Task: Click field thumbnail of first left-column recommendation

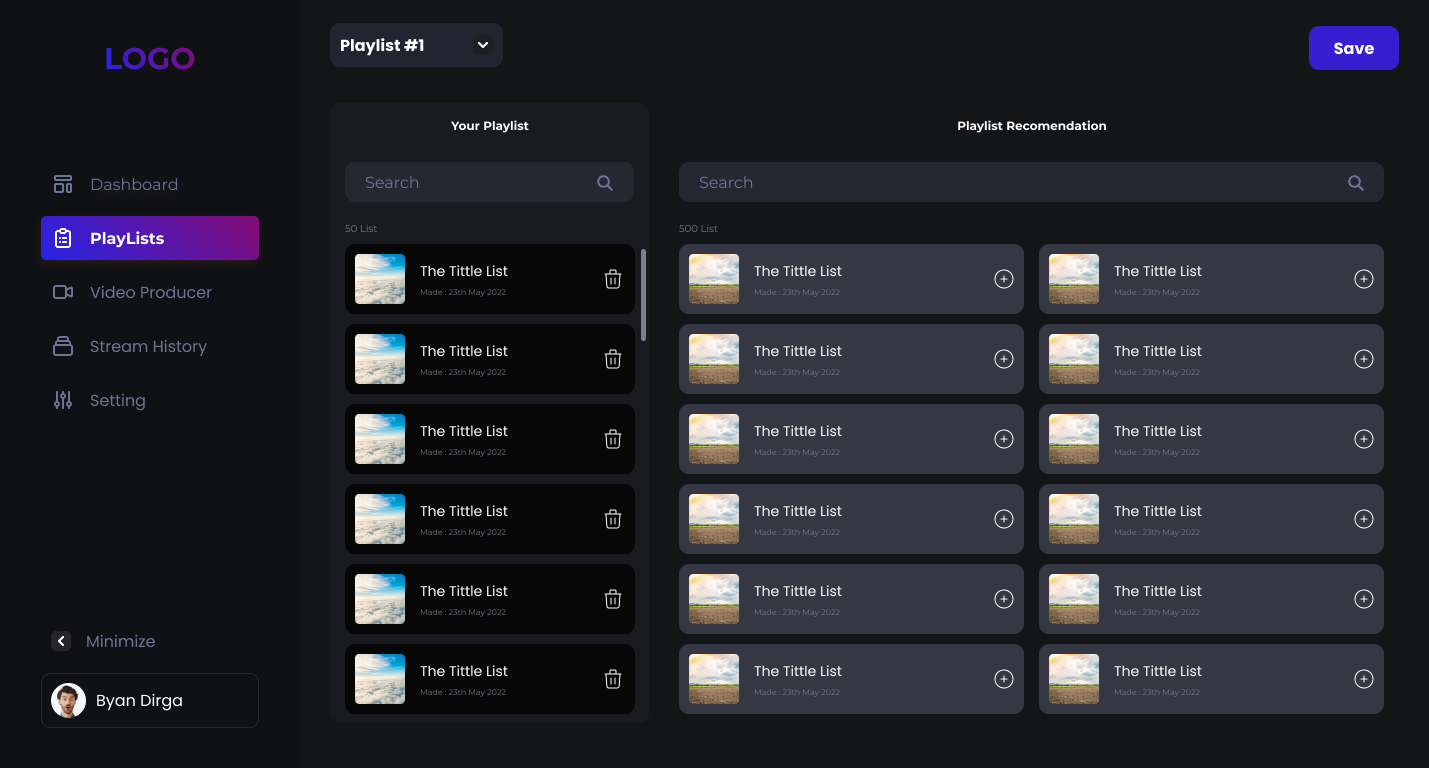Action: point(714,279)
